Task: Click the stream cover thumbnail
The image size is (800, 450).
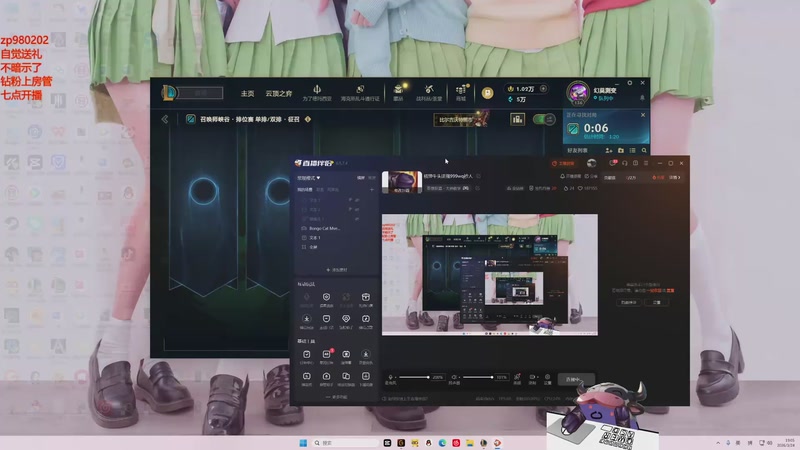Action: (x=402, y=182)
